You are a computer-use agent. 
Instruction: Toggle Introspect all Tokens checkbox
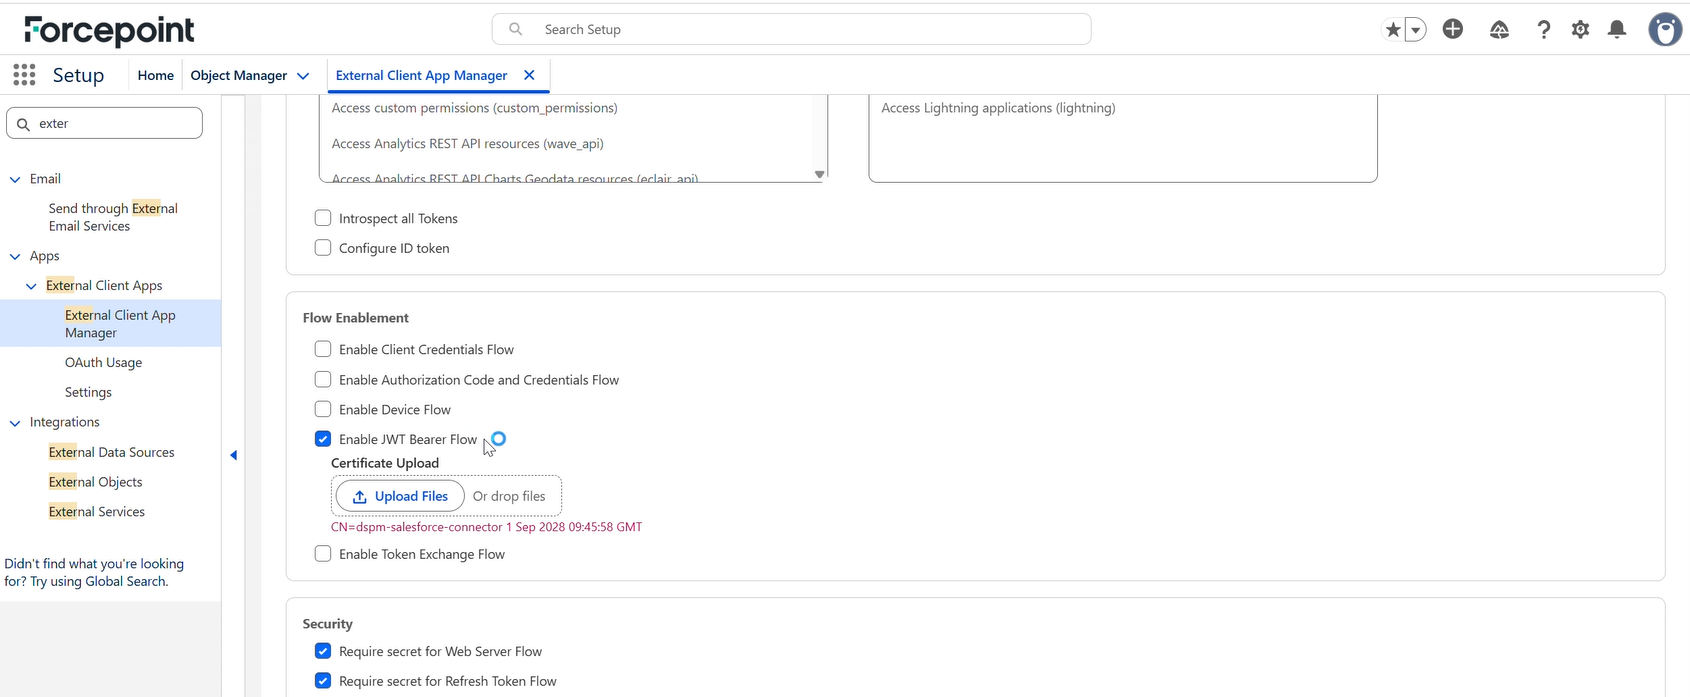coord(323,218)
